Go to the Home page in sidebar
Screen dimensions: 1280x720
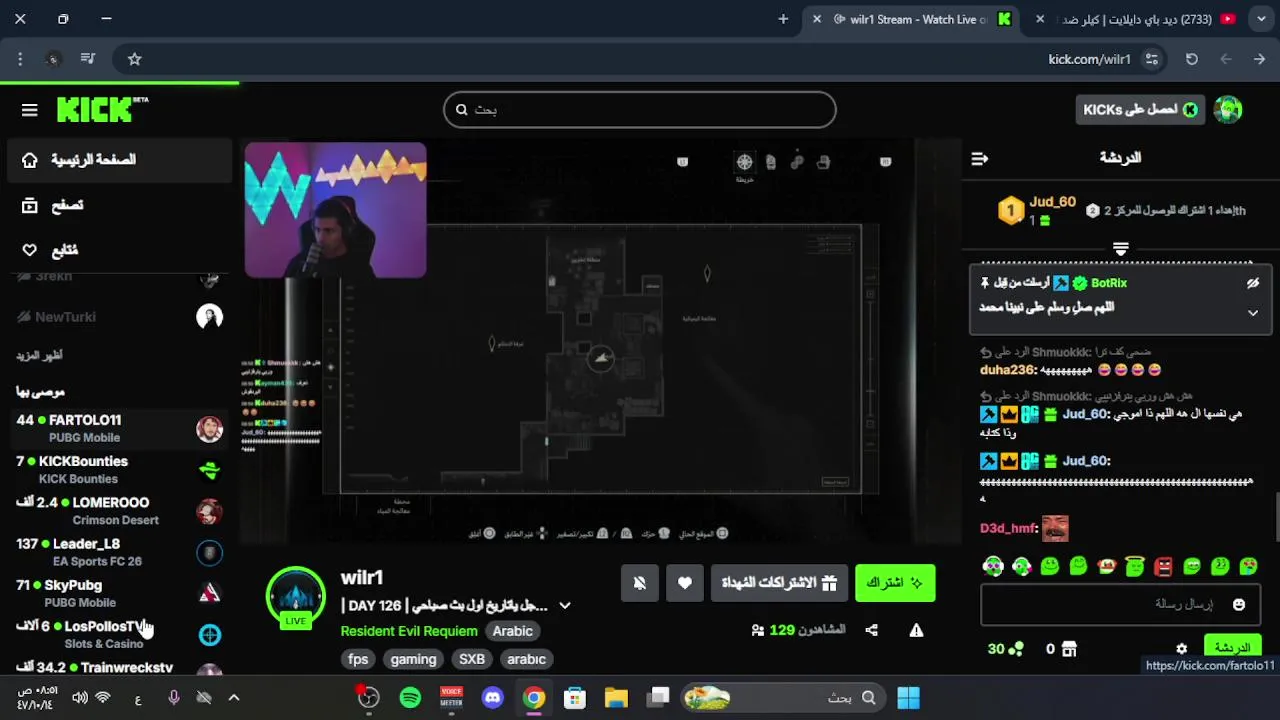[120, 160]
